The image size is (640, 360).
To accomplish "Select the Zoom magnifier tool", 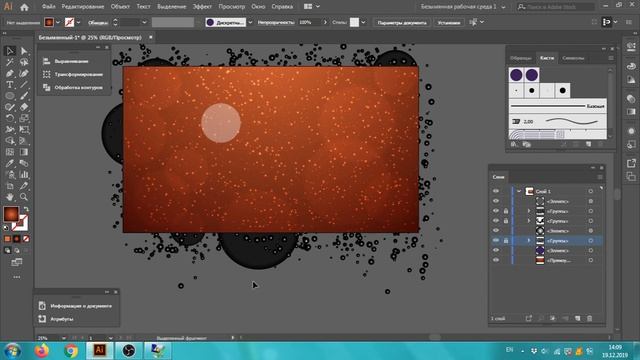I will 24,197.
